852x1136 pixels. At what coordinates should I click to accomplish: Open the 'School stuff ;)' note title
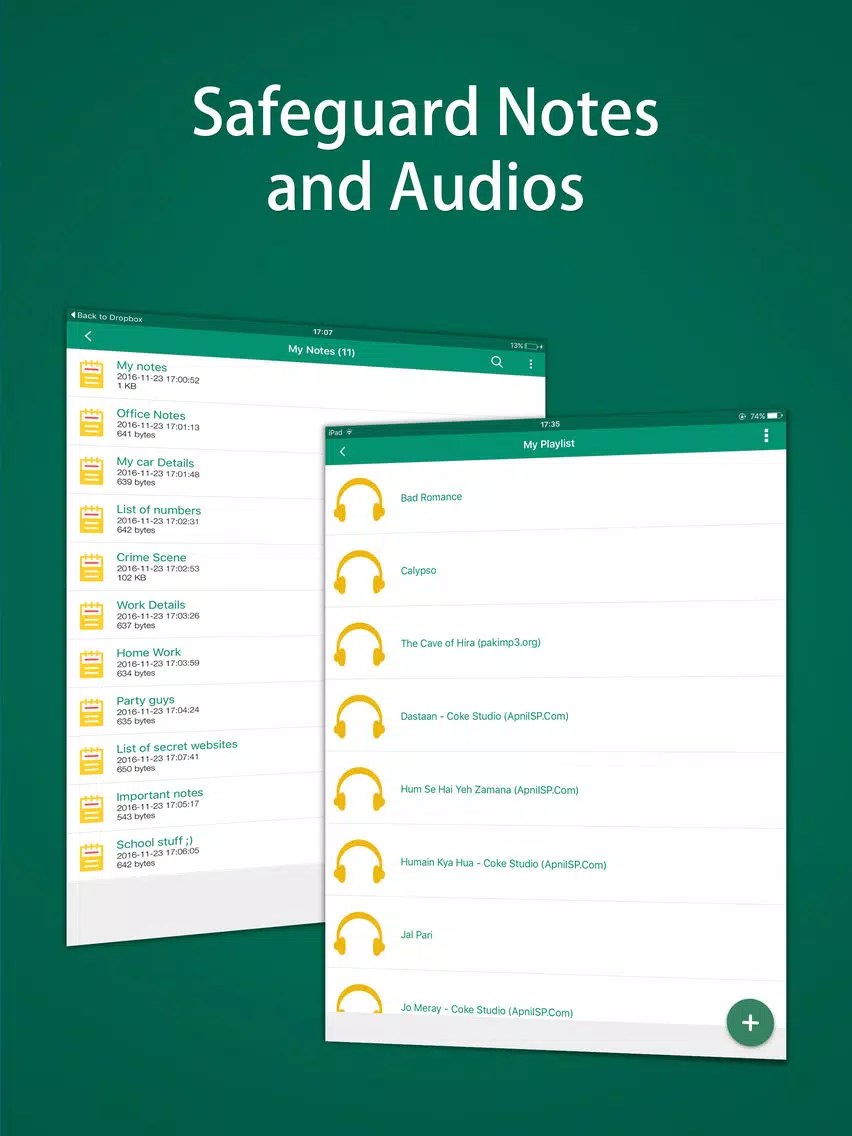click(x=154, y=843)
